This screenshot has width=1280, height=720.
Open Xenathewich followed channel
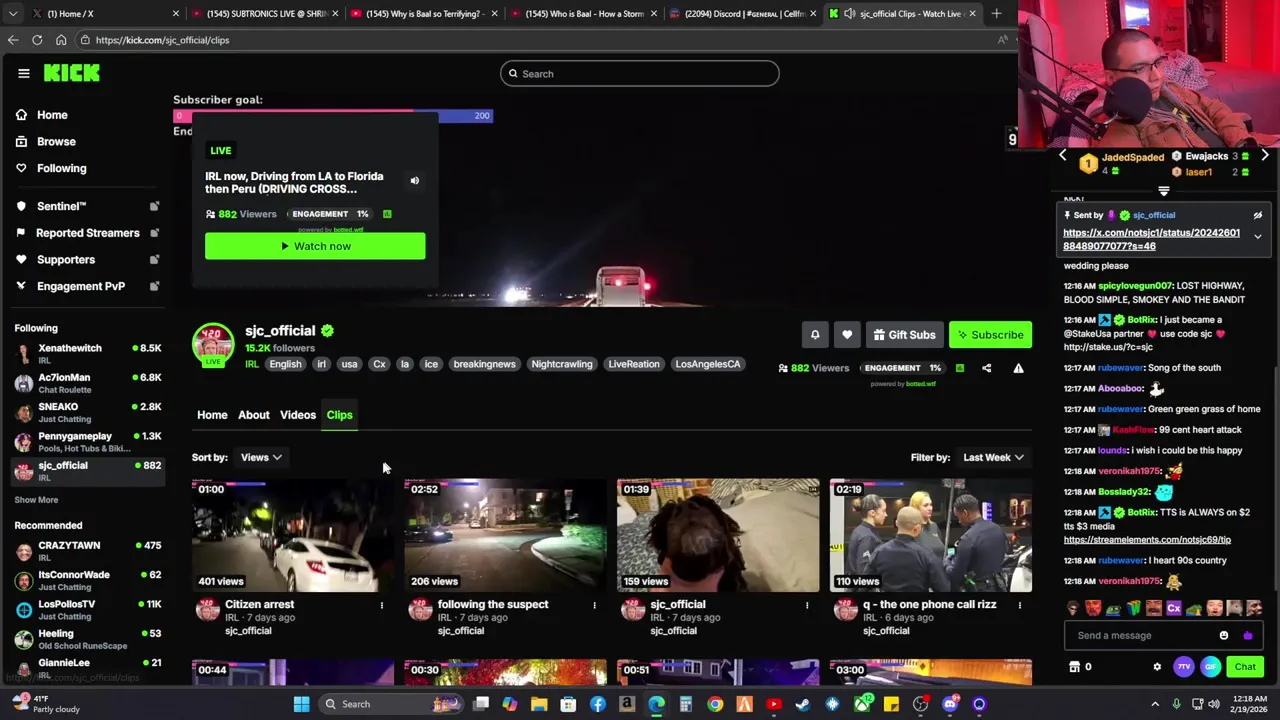88,353
